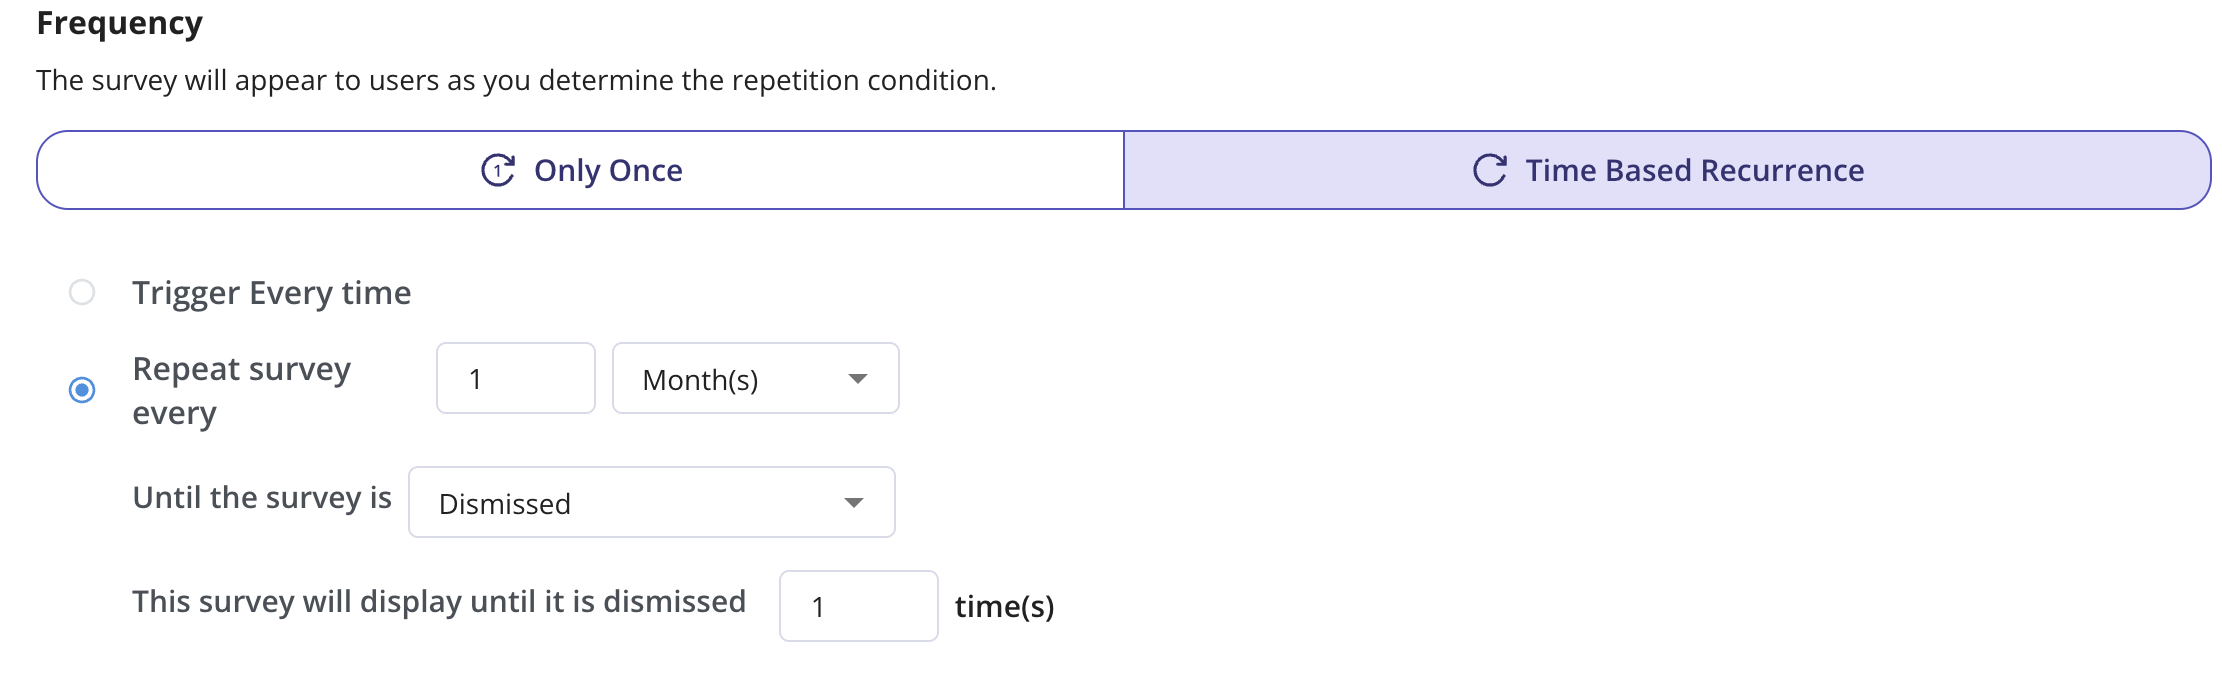Click the display until dismissed label
The width and height of the screenshot is (2222, 680).
(x=439, y=602)
